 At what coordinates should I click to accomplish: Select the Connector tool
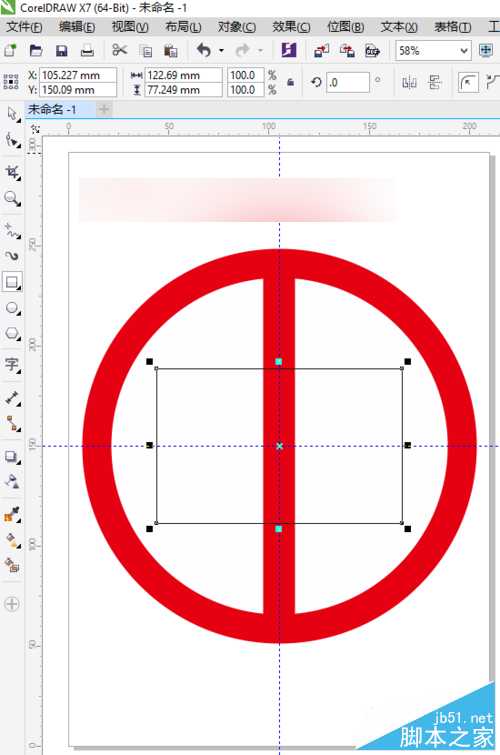[12, 423]
